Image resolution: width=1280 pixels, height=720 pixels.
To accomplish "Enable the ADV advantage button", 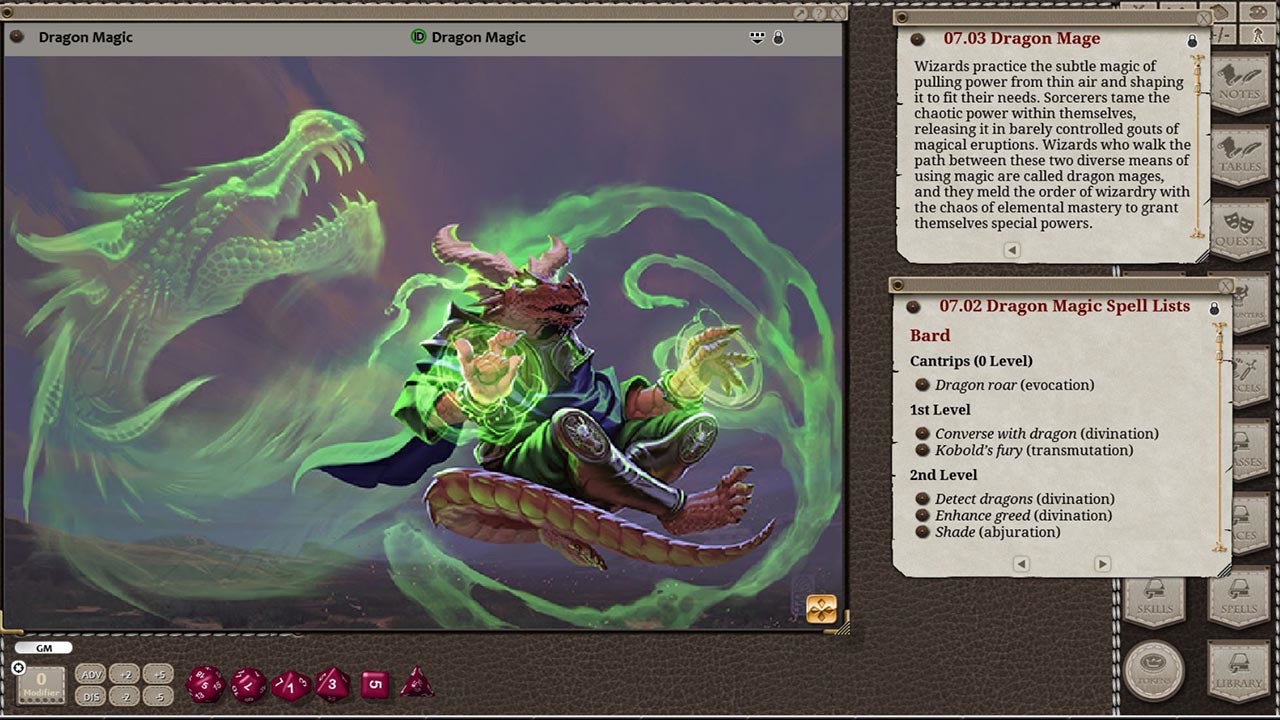I will [x=90, y=674].
